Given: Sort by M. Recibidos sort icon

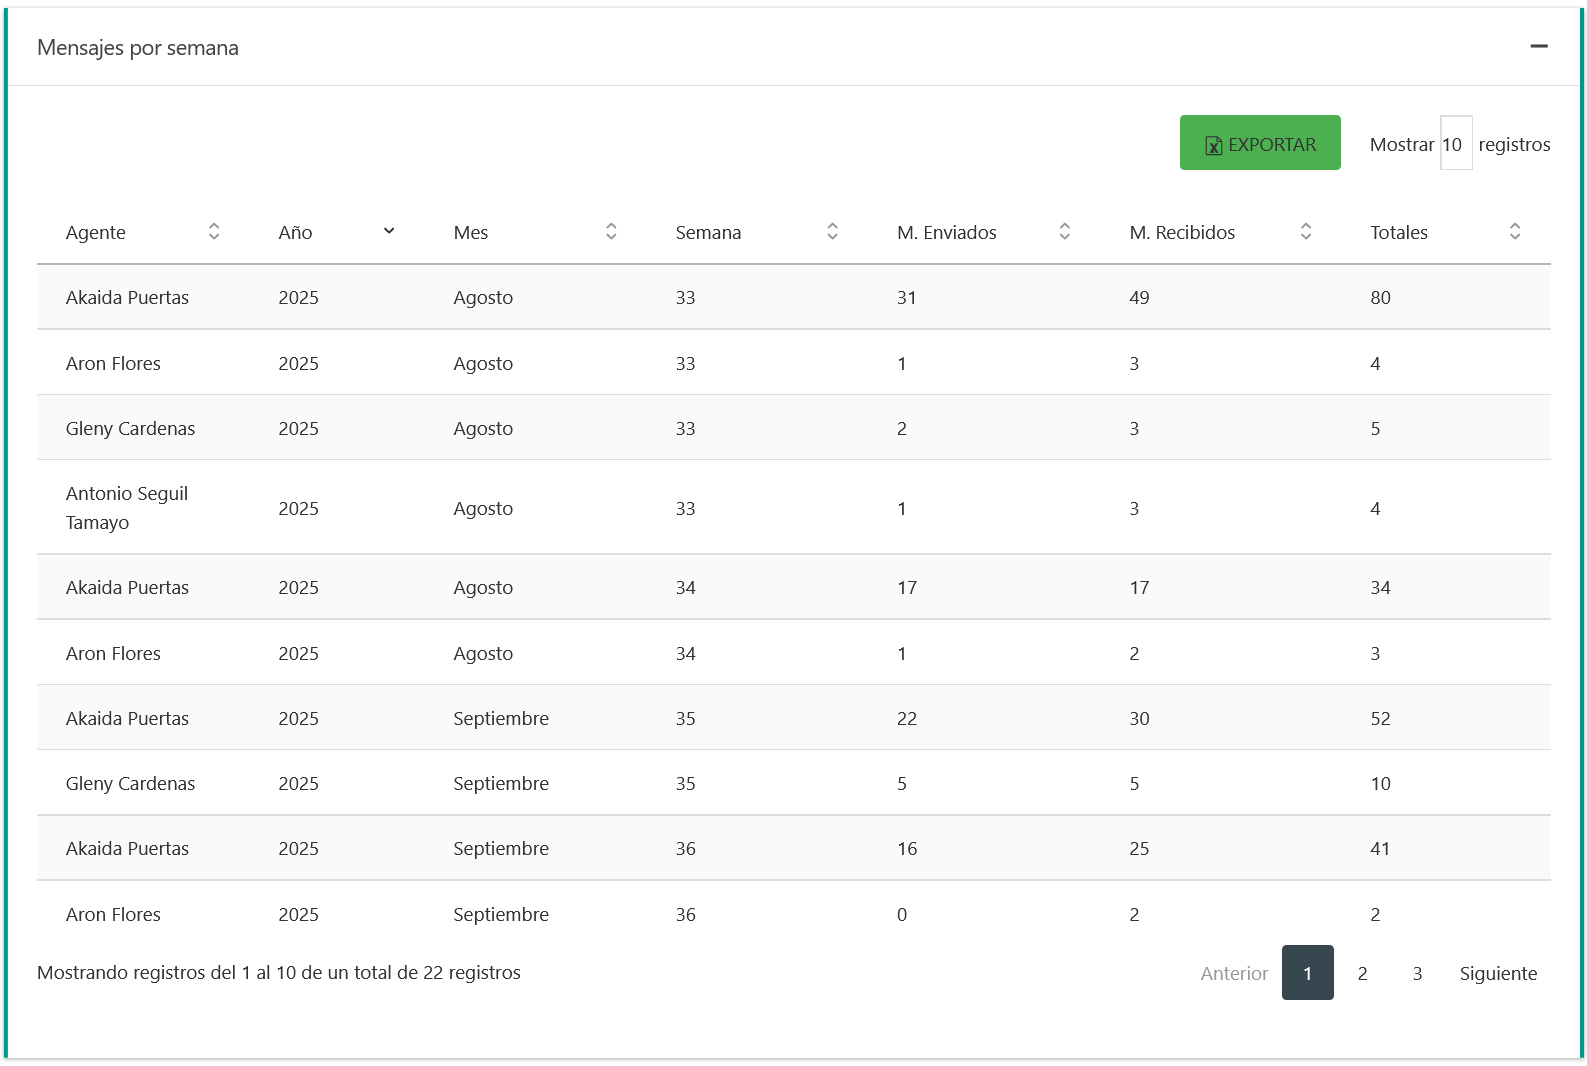Looking at the screenshot, I should pyautogui.click(x=1305, y=232).
